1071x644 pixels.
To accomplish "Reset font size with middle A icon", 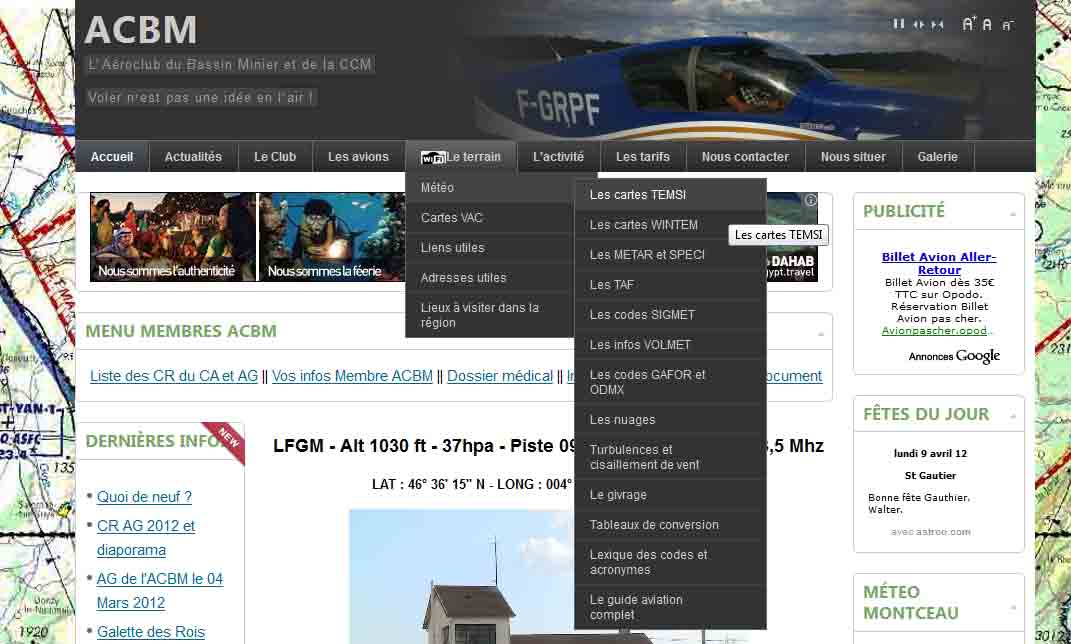I will tap(987, 24).
